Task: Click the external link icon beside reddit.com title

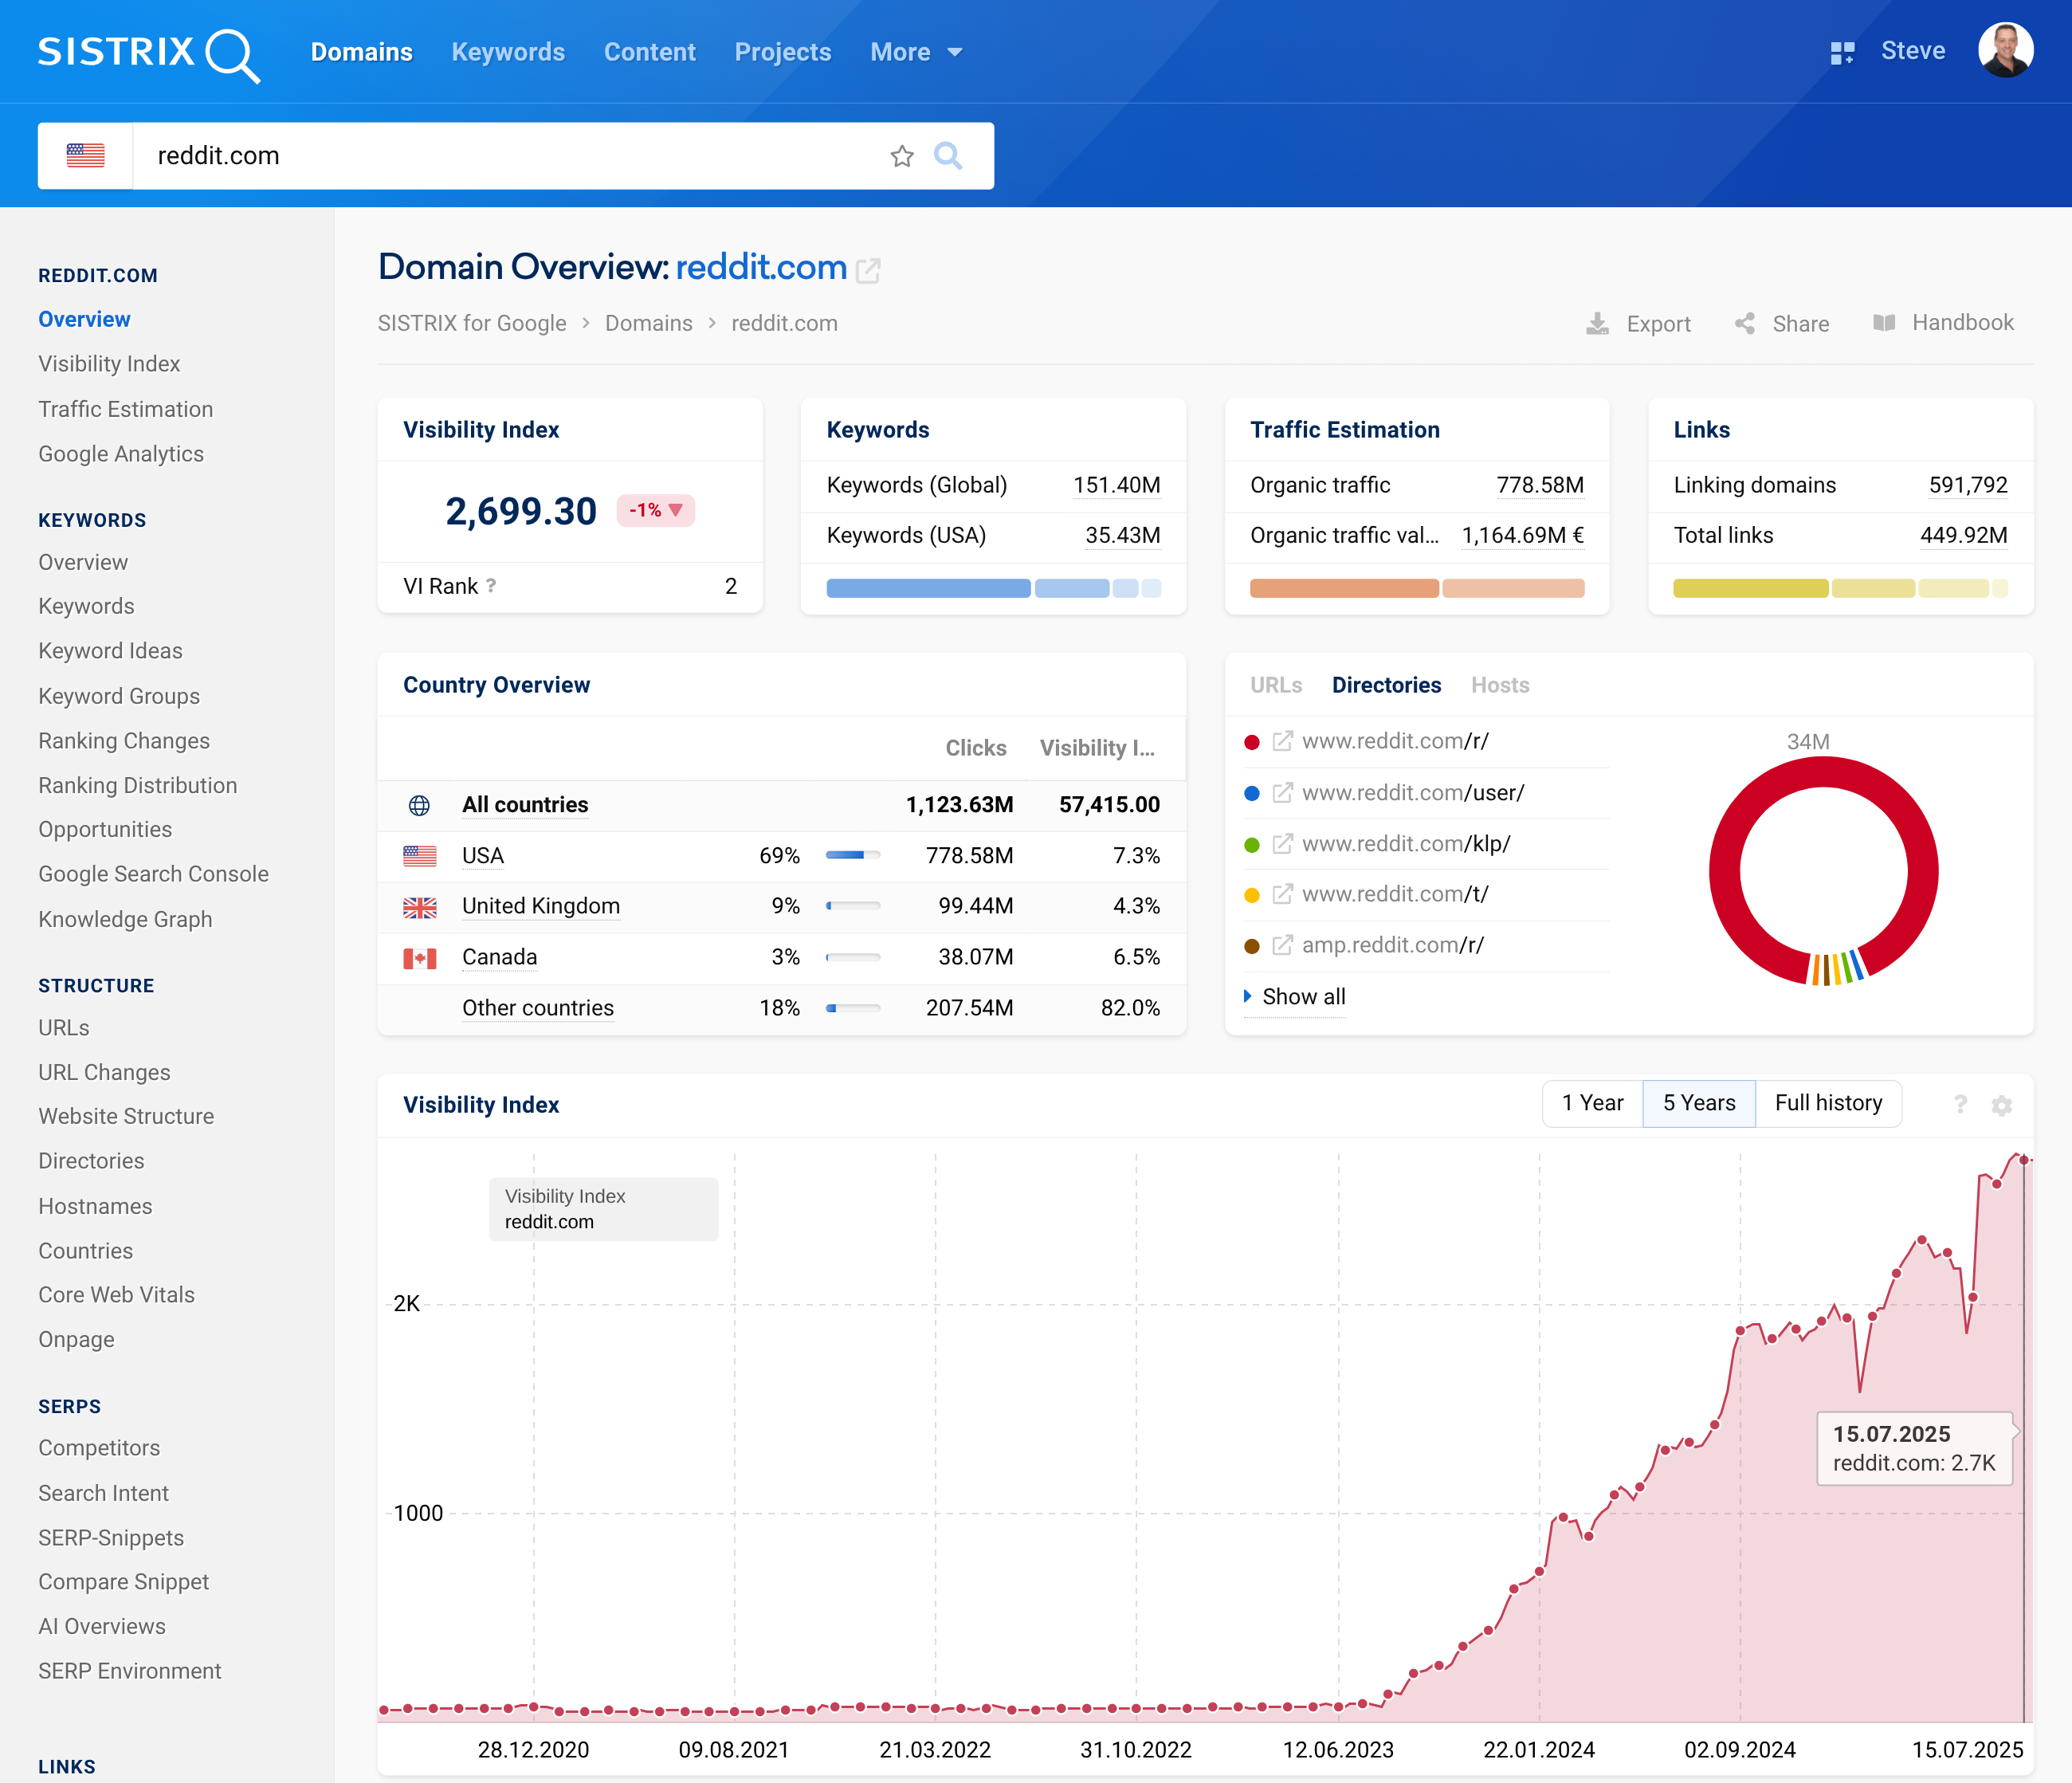Action: click(x=868, y=270)
